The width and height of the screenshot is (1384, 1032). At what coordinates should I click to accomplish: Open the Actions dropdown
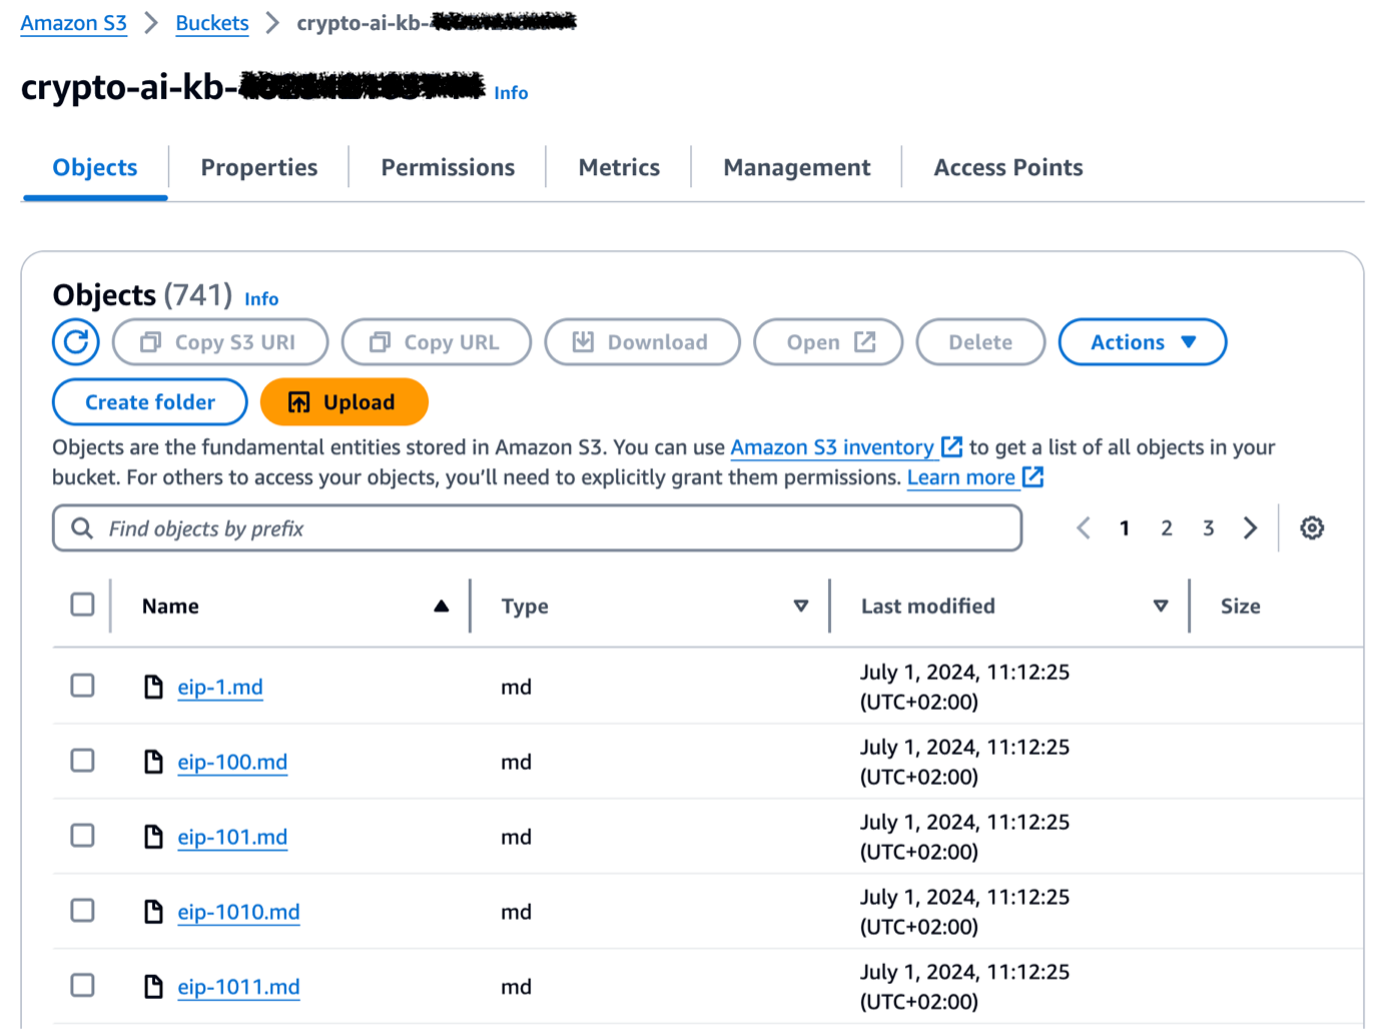1142,342
